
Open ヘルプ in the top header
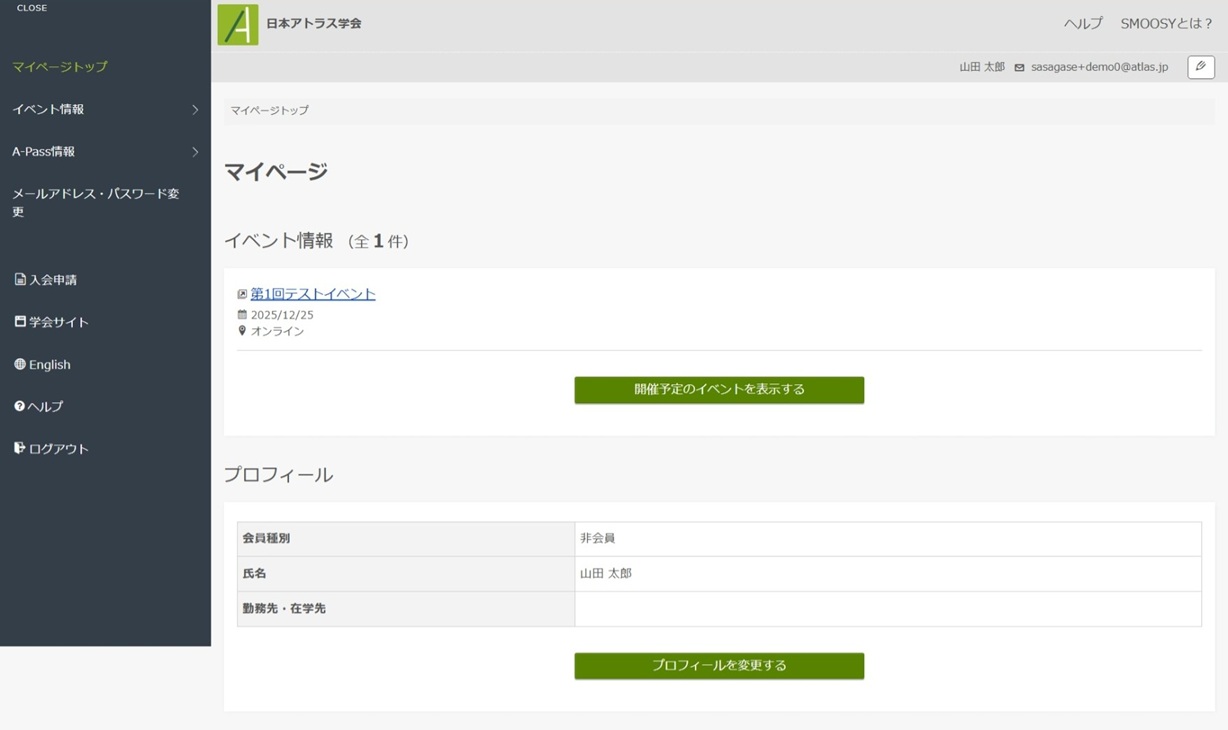tap(1082, 24)
